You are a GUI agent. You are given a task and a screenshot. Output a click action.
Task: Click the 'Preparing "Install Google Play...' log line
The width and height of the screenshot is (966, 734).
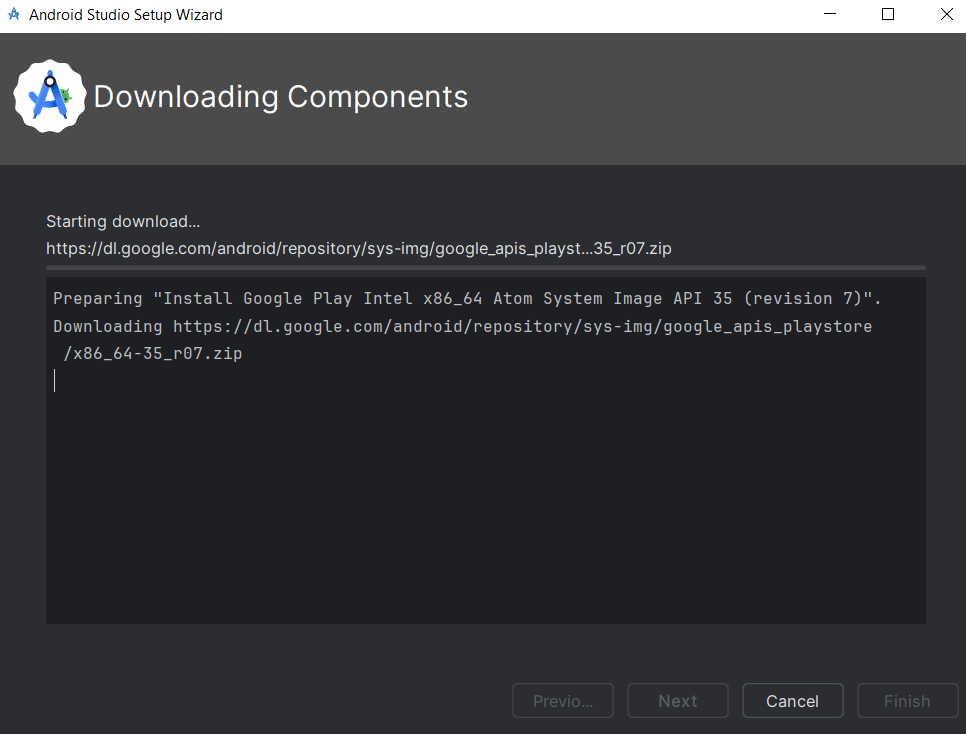[467, 299]
